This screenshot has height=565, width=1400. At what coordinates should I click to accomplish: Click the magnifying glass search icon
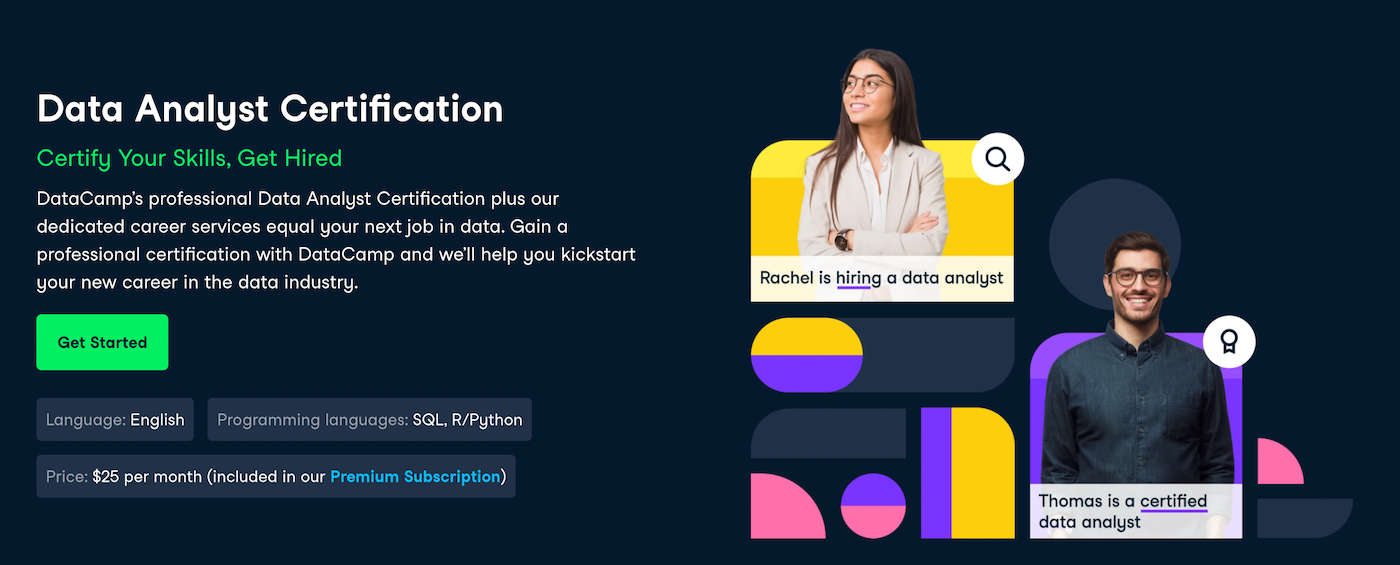coord(997,159)
